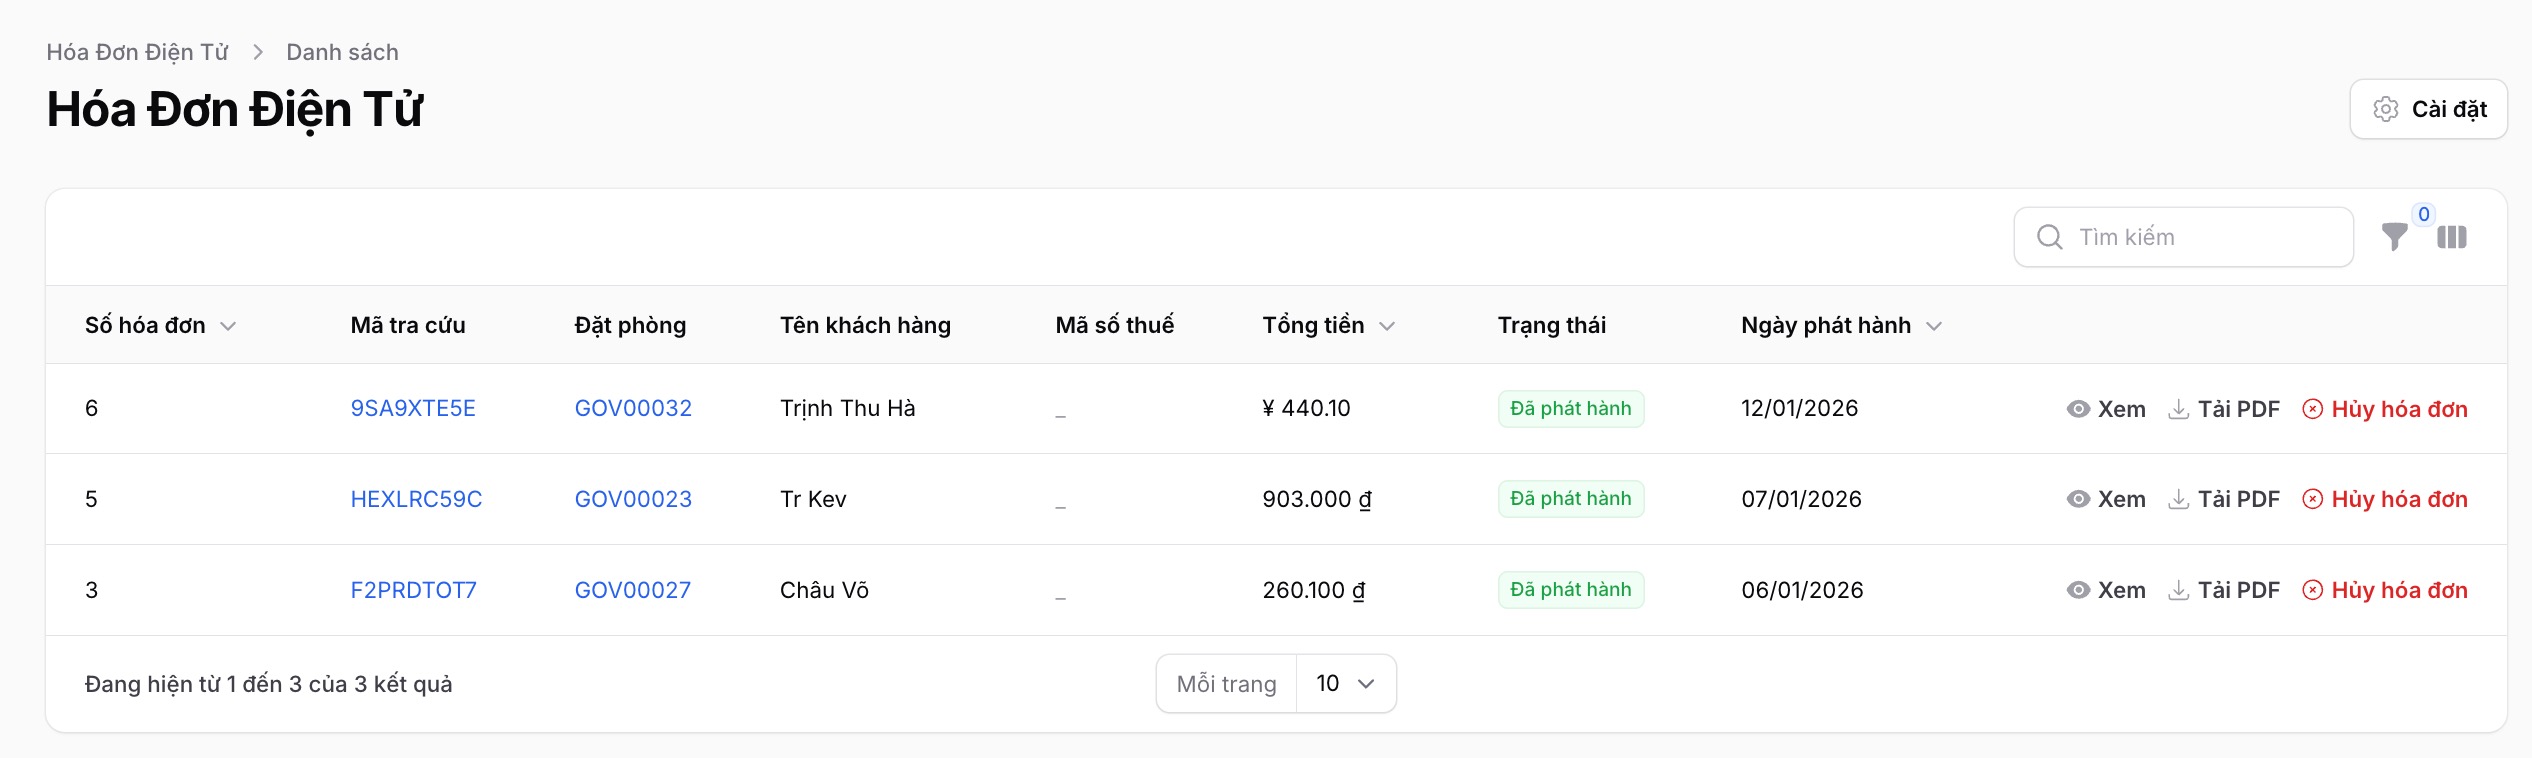This screenshot has height=758, width=2532.
Task: Download PDF icon for invoice 5
Action: [x=2178, y=499]
